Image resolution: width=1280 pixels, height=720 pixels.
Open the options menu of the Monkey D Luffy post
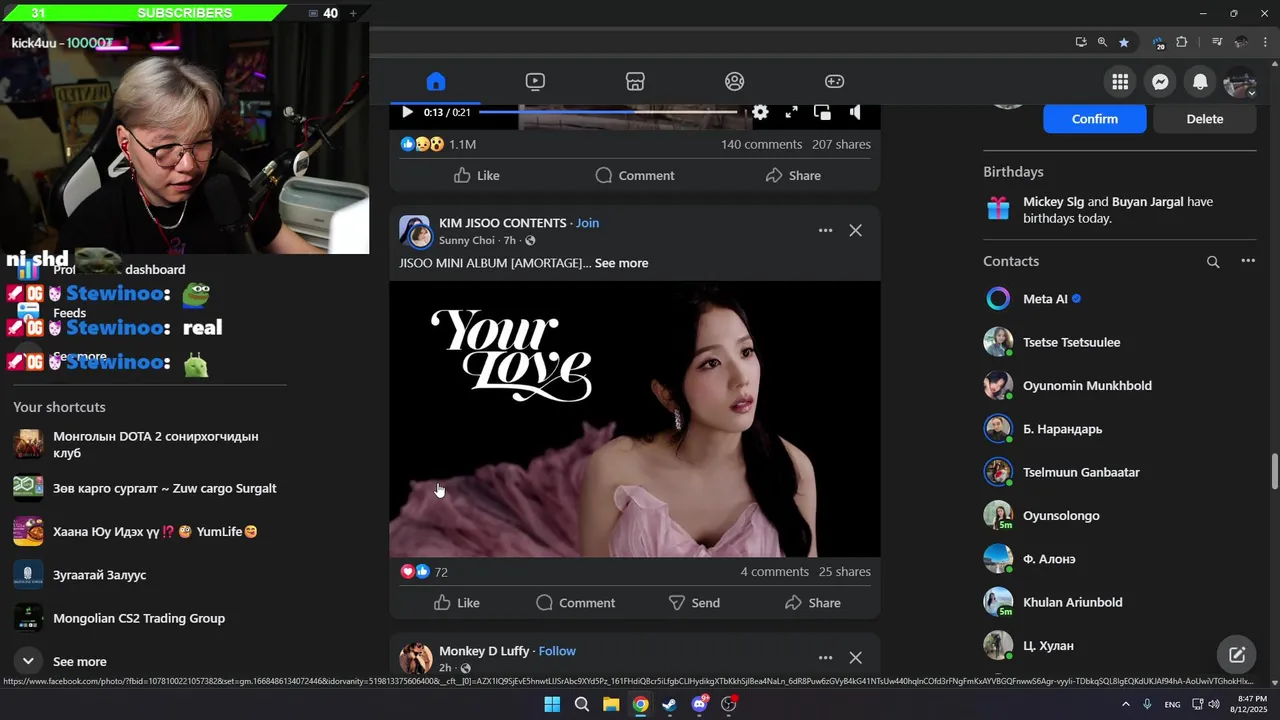(x=825, y=657)
